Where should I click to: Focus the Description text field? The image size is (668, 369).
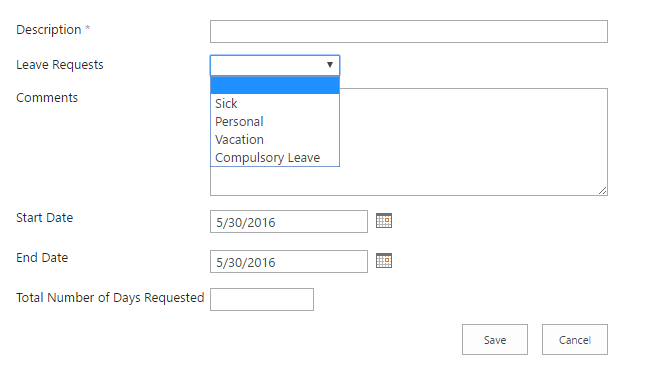pos(409,32)
